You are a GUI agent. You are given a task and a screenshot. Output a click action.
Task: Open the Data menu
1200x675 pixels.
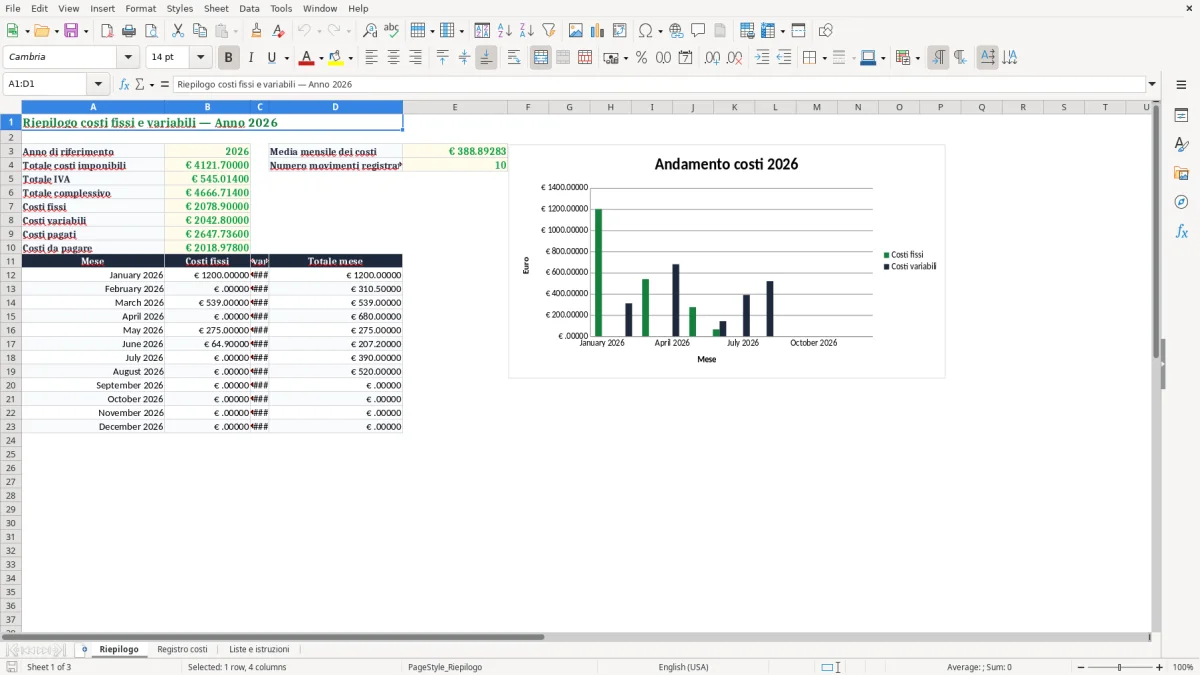coord(249,8)
